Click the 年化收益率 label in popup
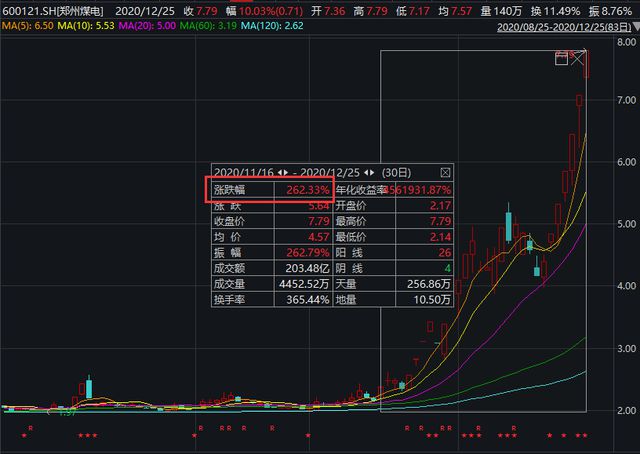640x454 pixels. point(361,190)
